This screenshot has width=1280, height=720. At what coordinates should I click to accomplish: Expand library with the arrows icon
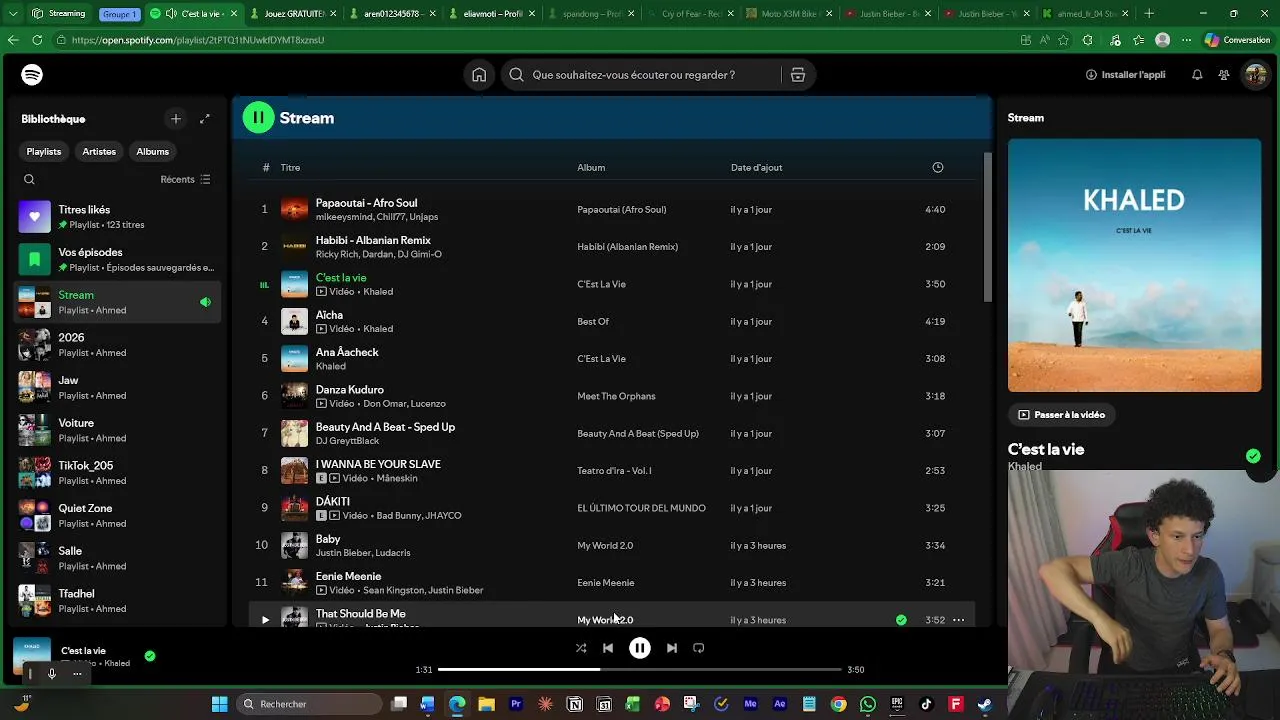205,119
